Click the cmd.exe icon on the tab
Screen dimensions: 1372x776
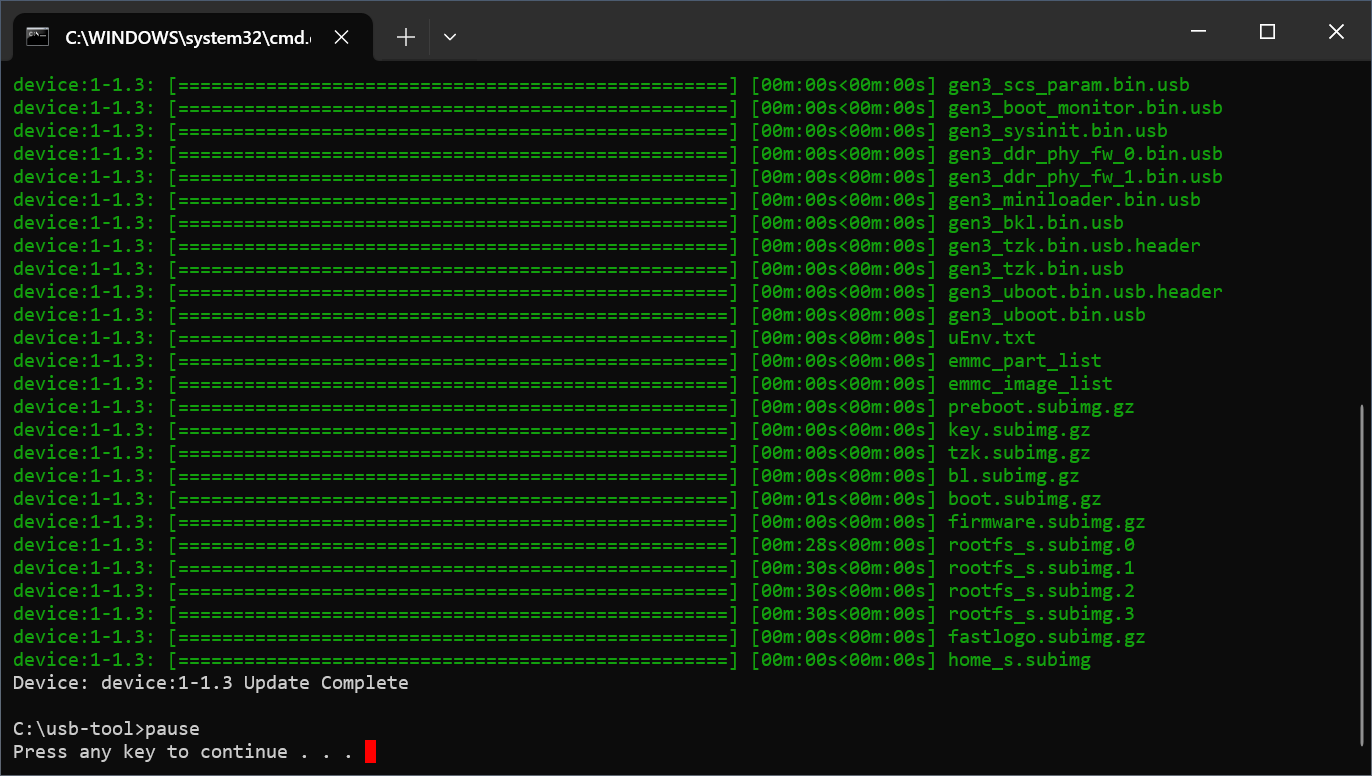pos(39,35)
